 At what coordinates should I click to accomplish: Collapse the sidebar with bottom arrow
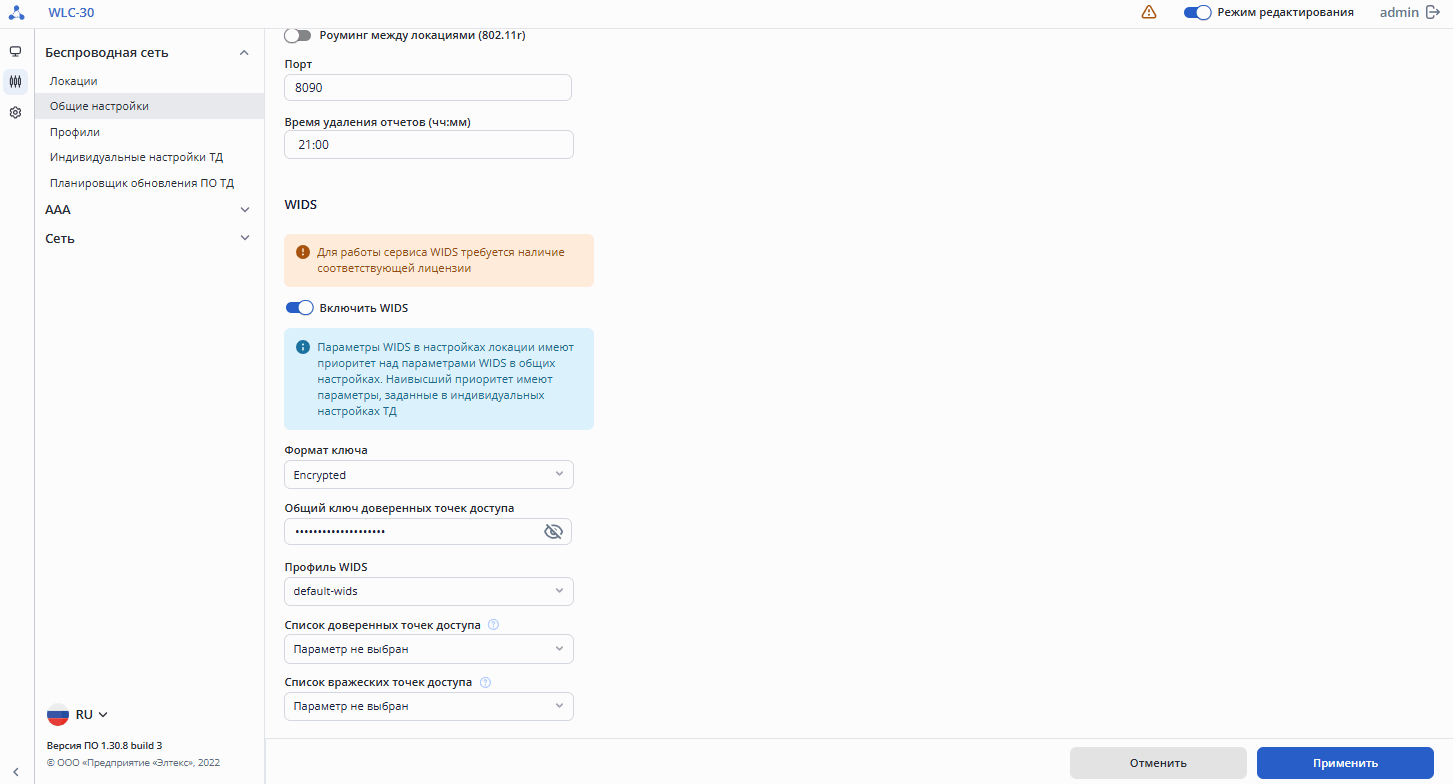click(x=16, y=769)
